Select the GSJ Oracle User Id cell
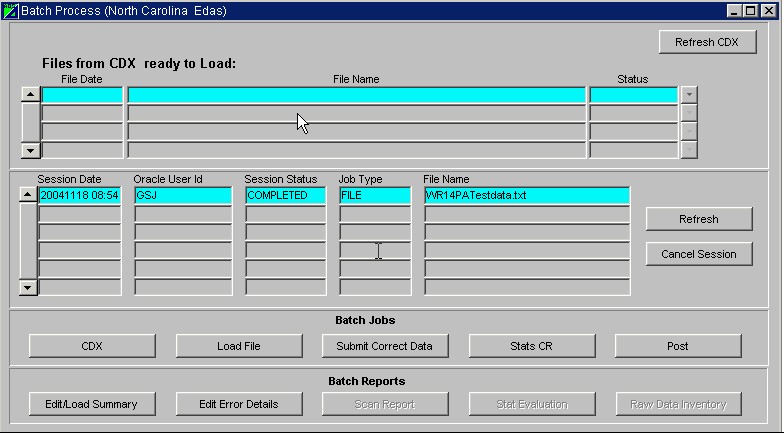This screenshot has height=433, width=784. pos(182,196)
